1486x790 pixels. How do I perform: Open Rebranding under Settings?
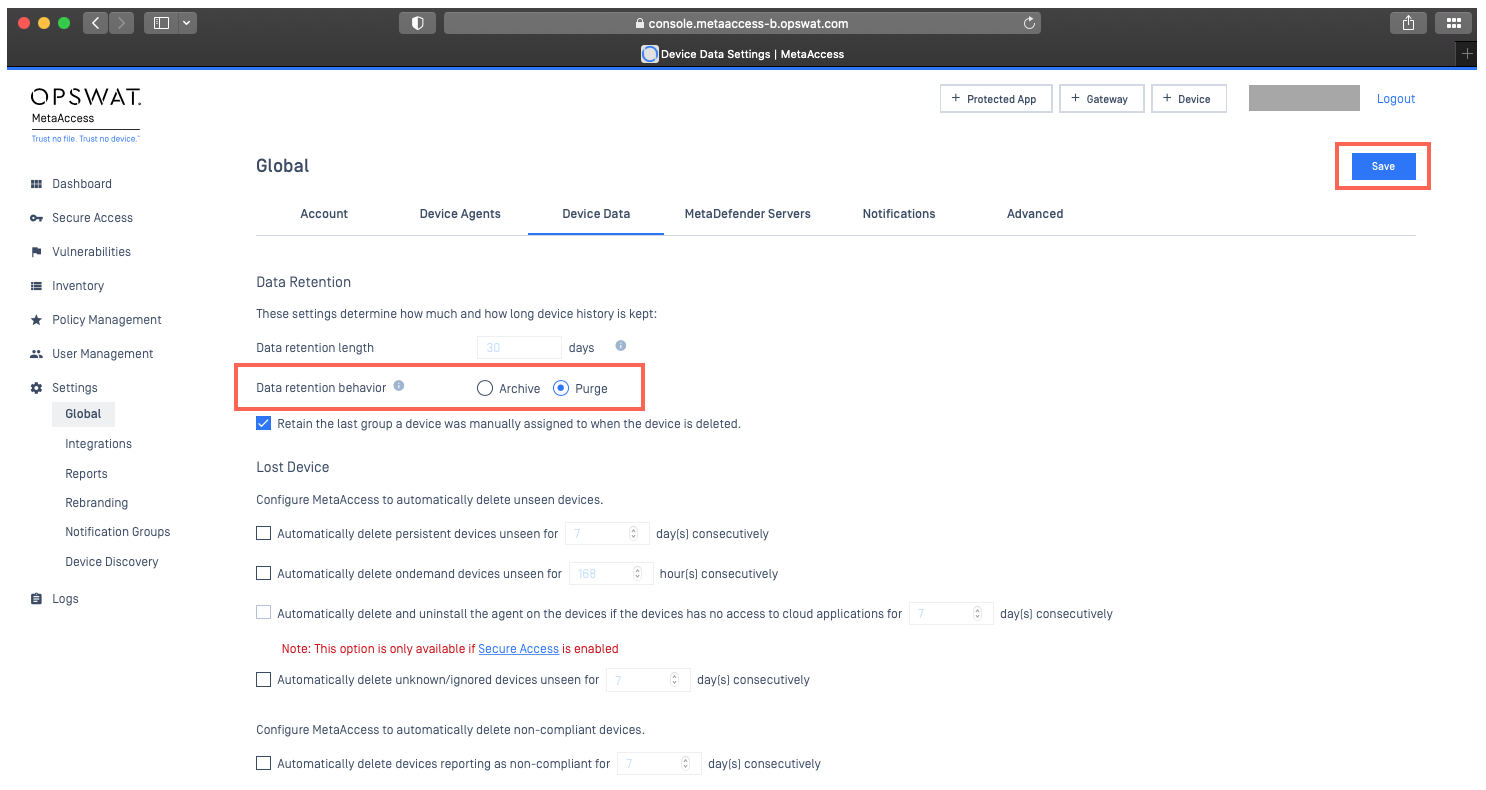click(x=96, y=503)
